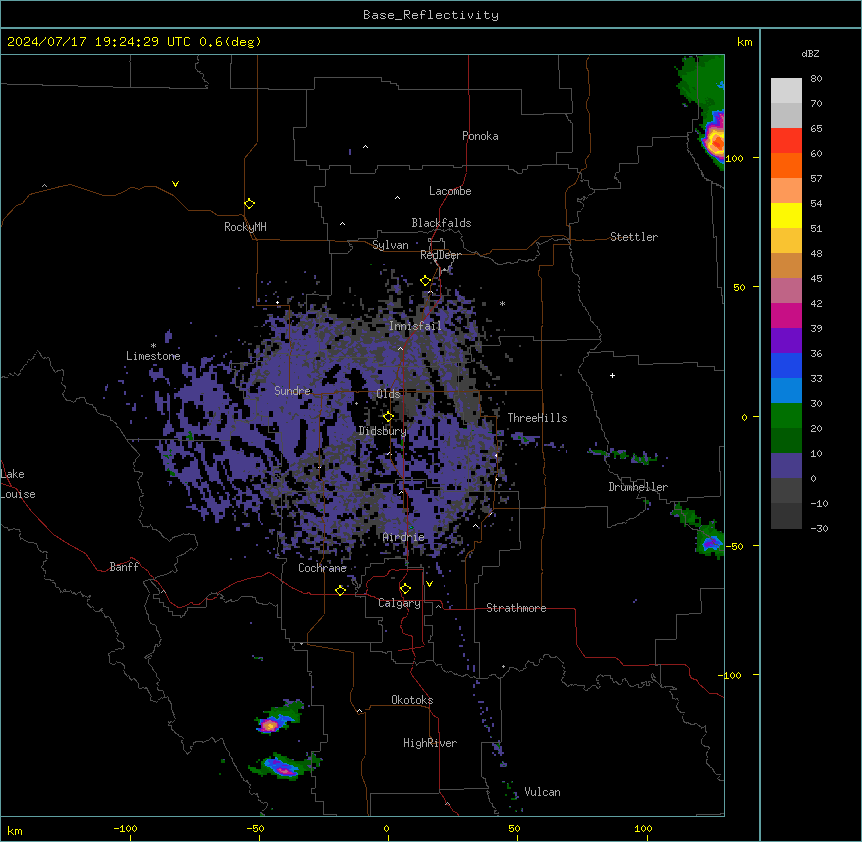Click the Blackfalds city label
The image size is (862, 842).
441,223
